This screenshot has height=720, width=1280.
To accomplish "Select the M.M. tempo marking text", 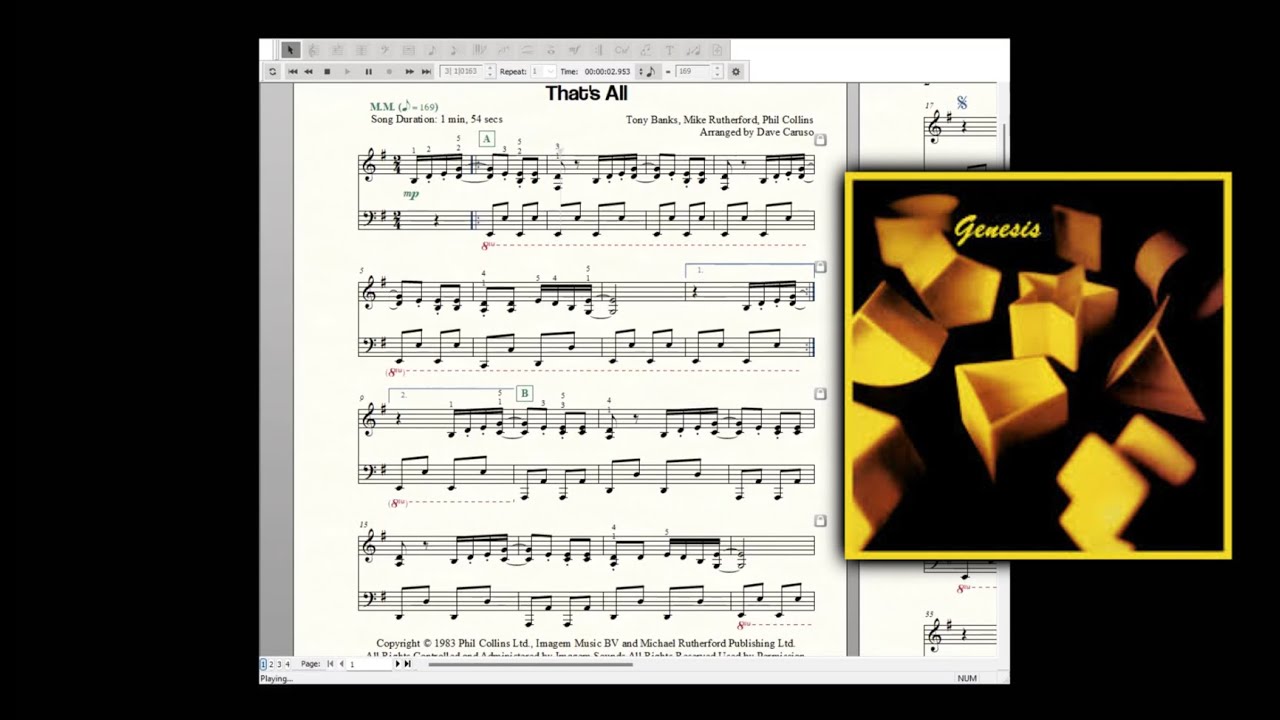I will (x=404, y=106).
